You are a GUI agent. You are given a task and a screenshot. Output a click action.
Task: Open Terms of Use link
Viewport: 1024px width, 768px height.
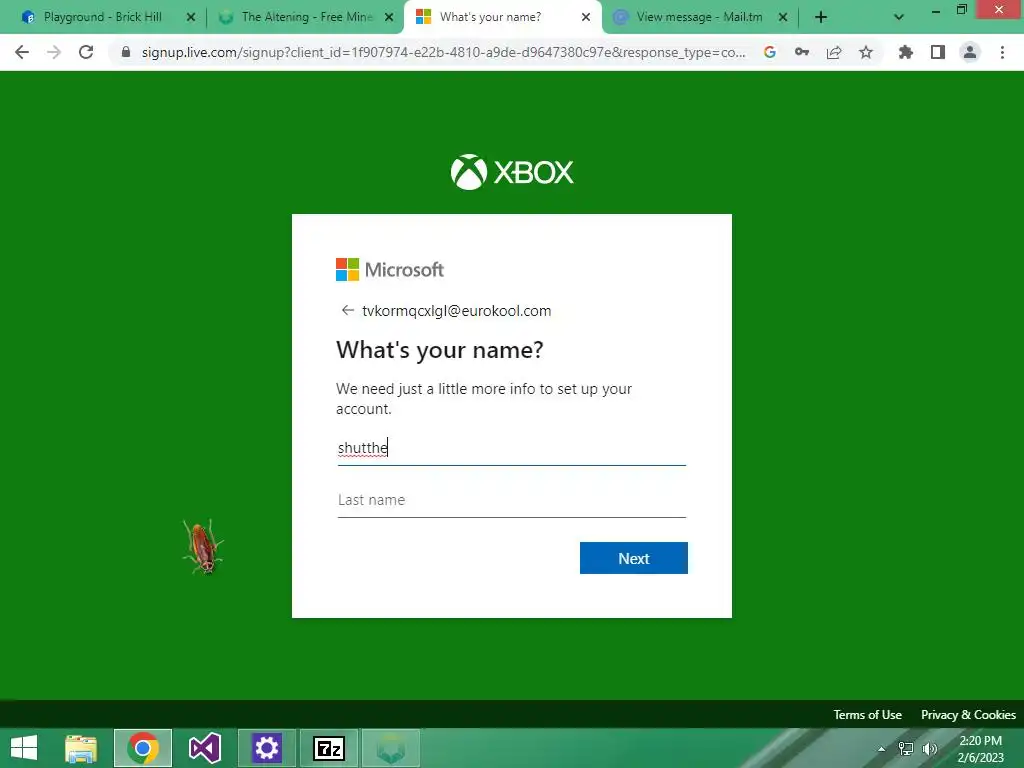coord(867,714)
